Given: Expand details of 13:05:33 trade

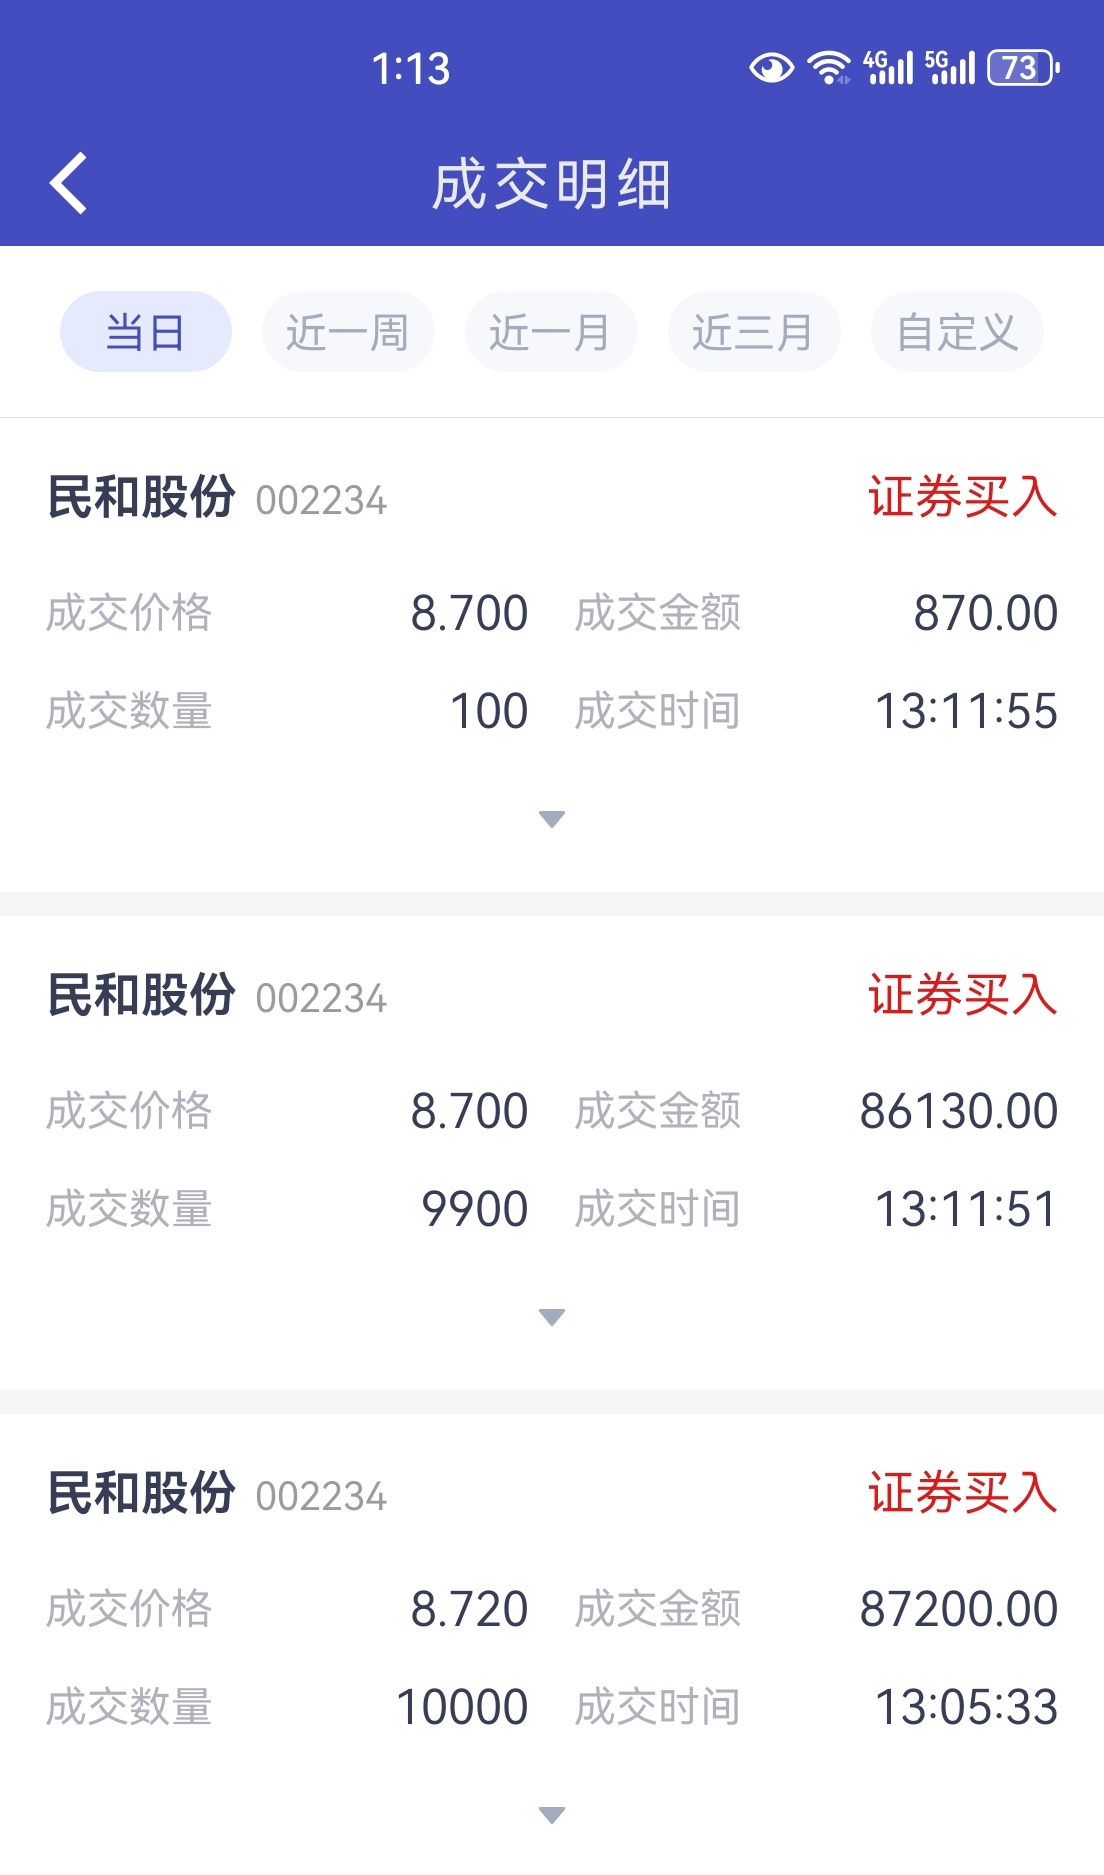Looking at the screenshot, I should (552, 1815).
